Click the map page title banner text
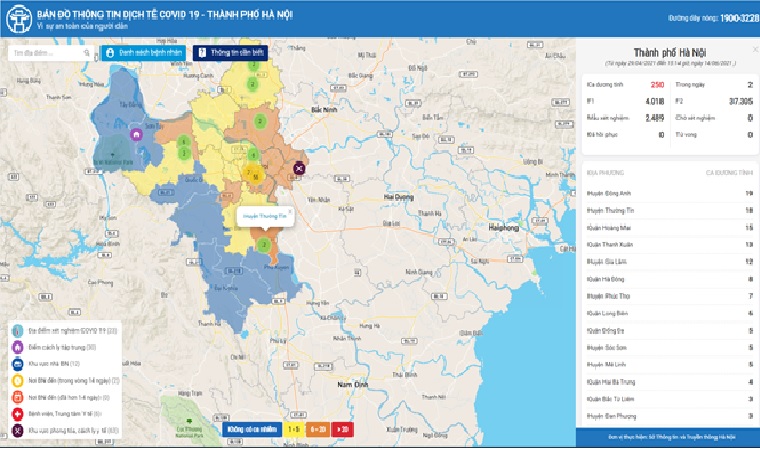This screenshot has width=760, height=449. [x=165, y=15]
